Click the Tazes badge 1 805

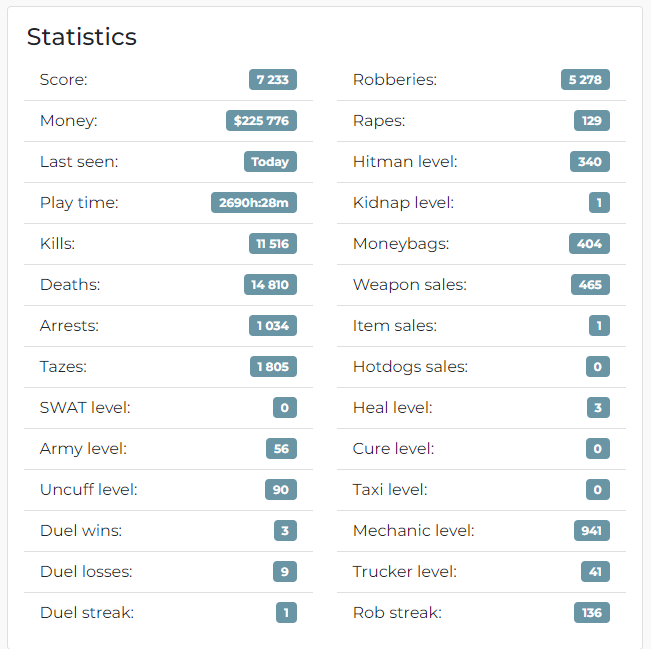click(273, 367)
